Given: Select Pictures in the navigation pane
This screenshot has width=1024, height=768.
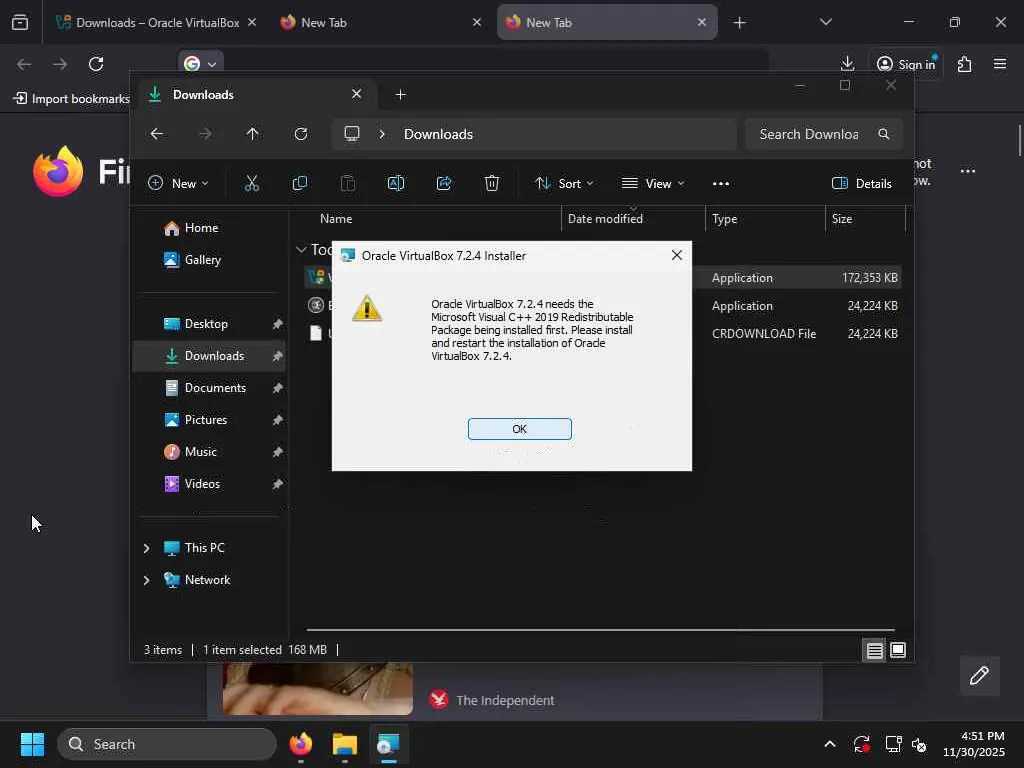Looking at the screenshot, I should pyautogui.click(x=209, y=420).
